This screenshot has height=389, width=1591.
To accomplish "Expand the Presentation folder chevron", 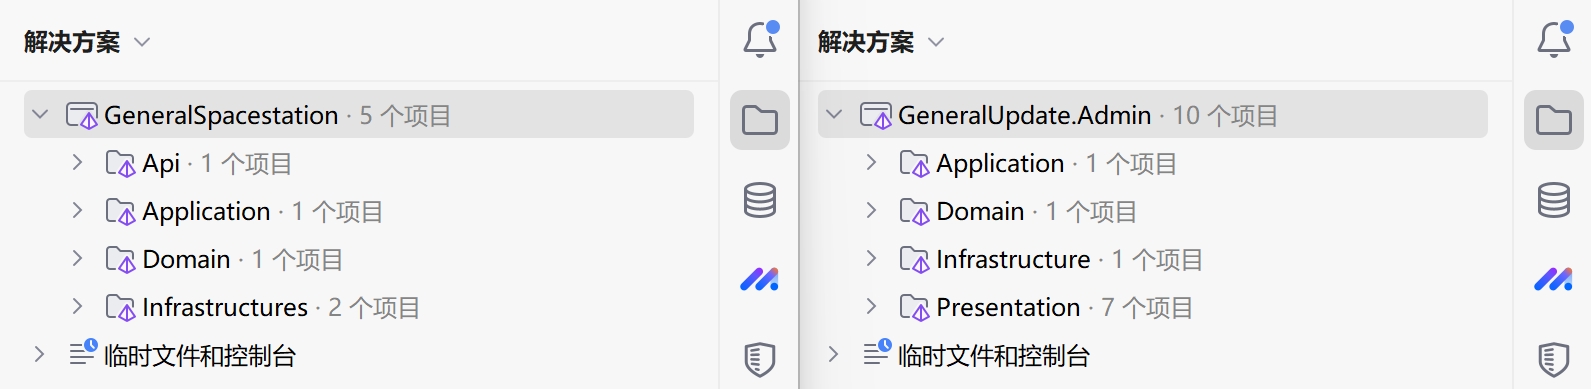I will [871, 306].
